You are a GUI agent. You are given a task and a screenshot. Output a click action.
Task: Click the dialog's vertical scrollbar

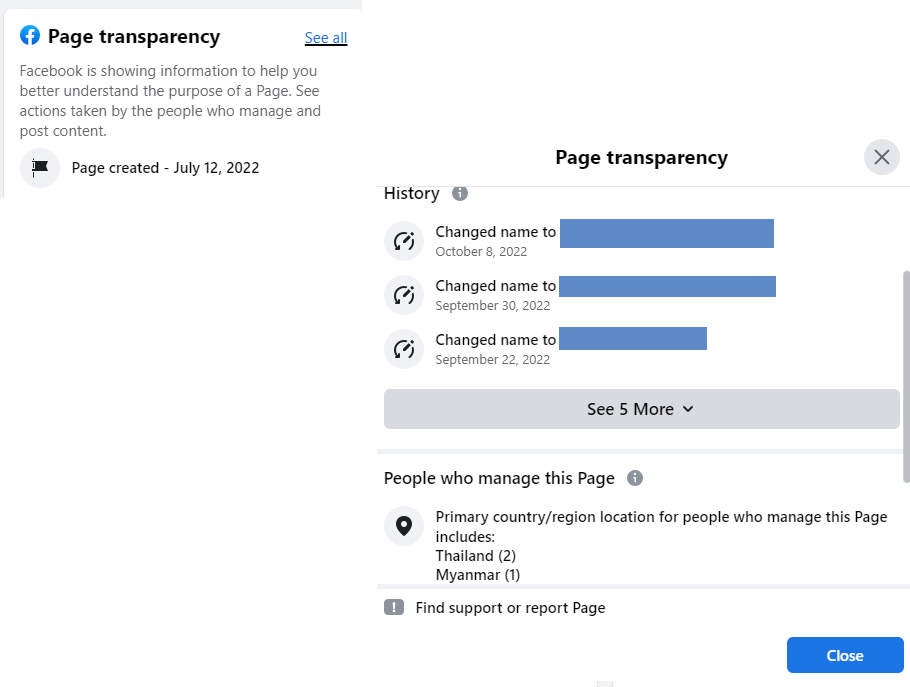pos(906,377)
